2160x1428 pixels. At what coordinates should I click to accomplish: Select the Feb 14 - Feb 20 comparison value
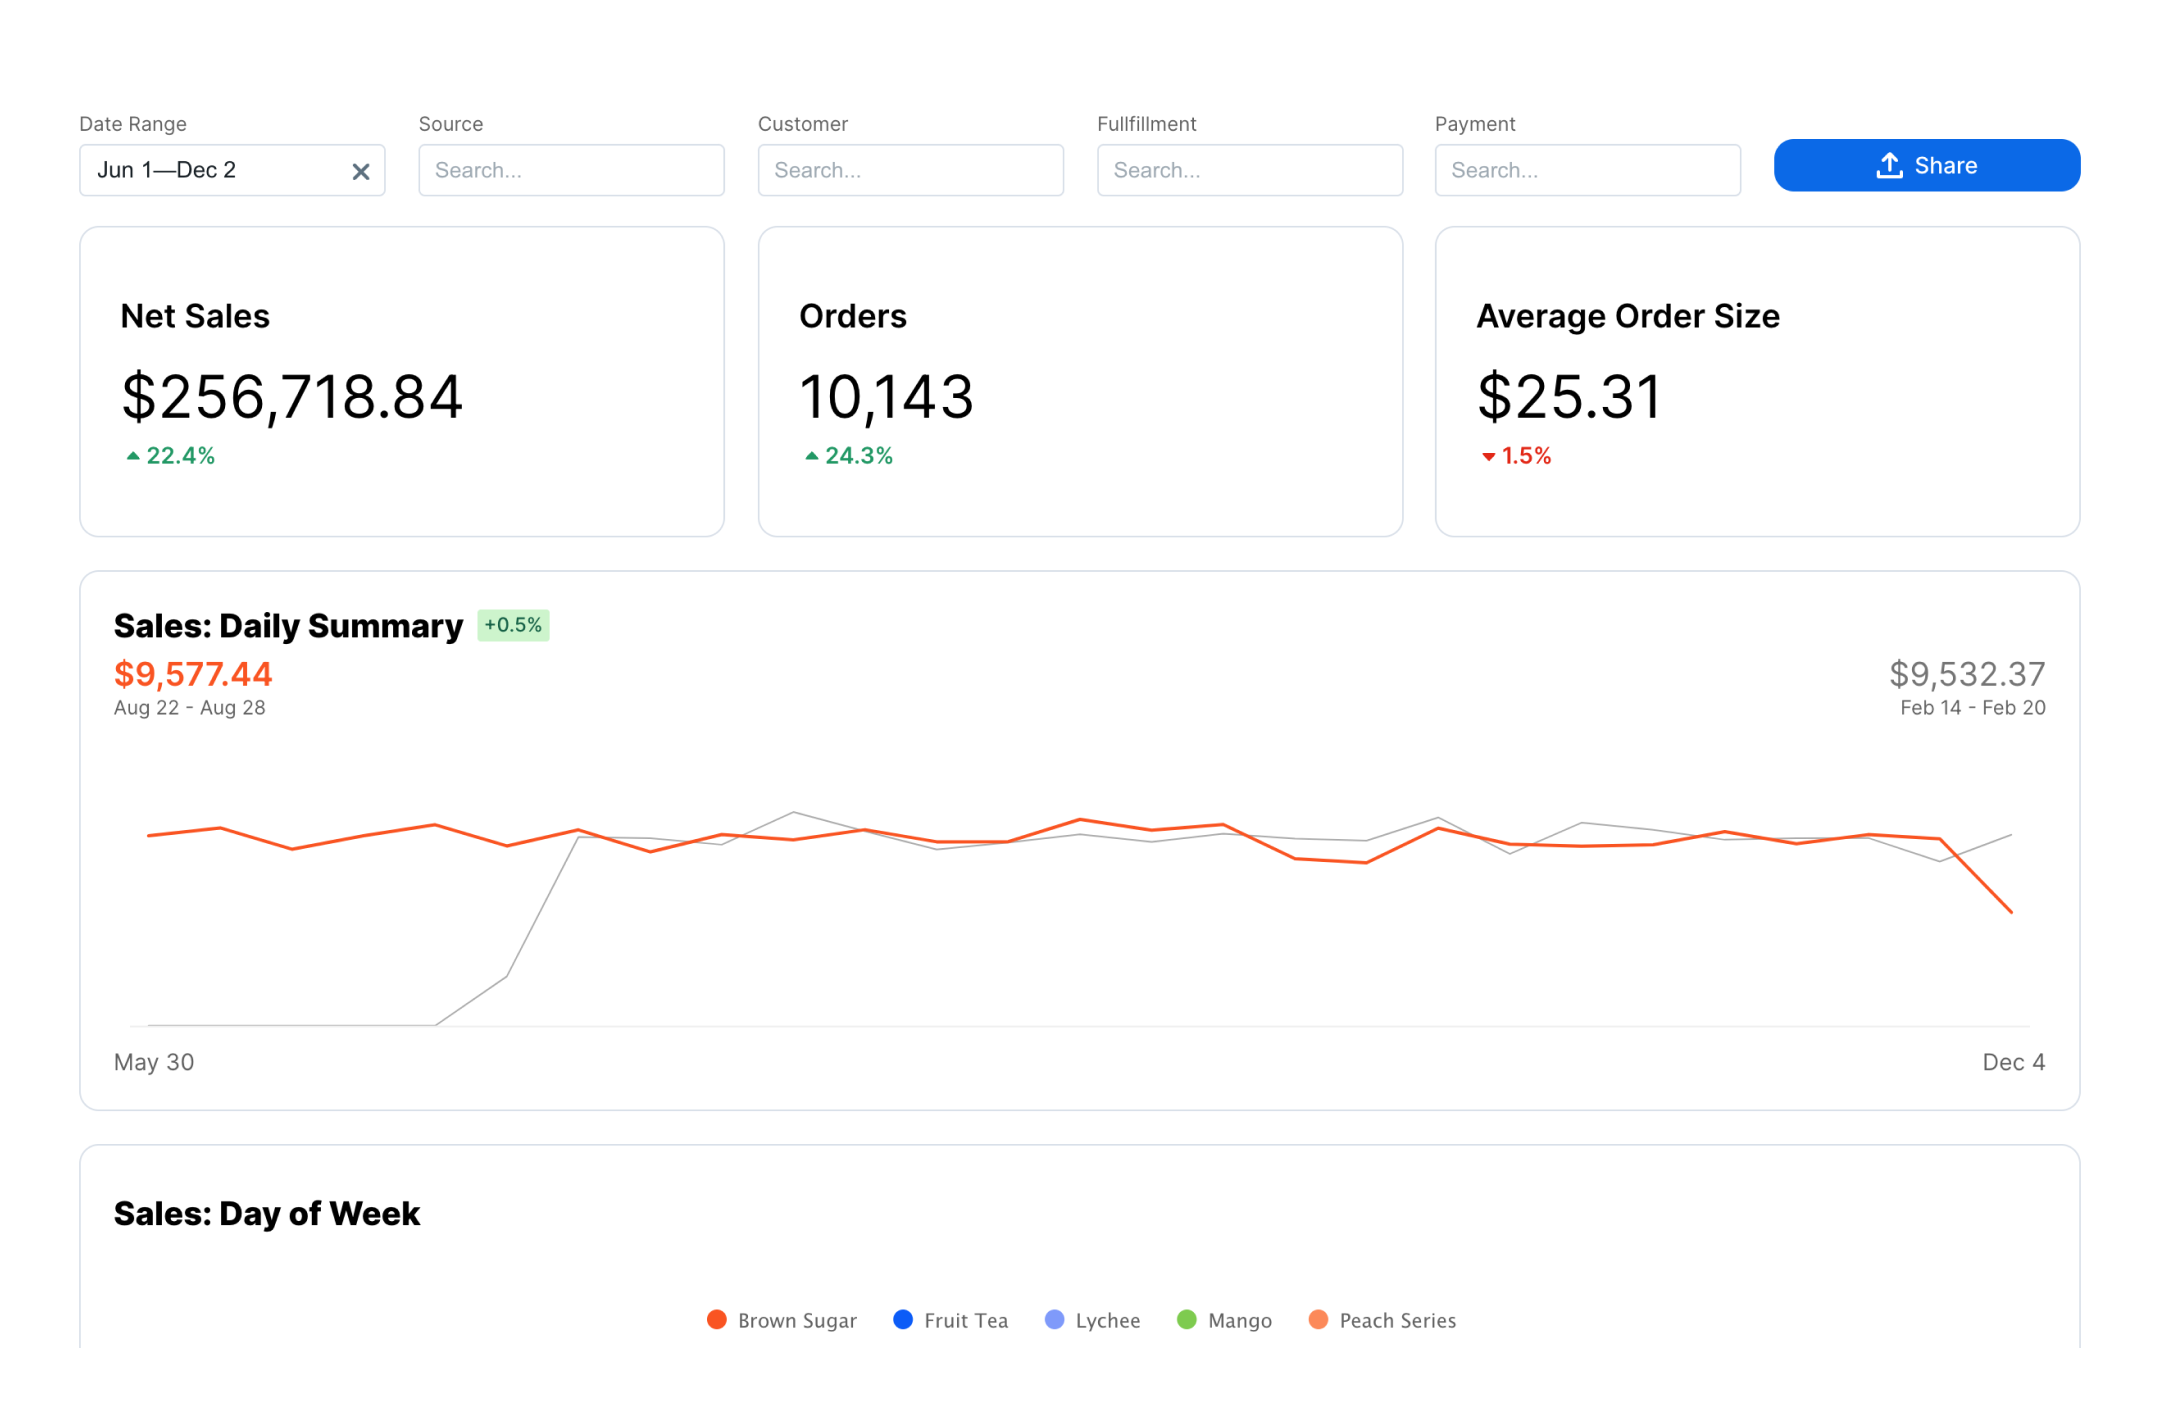coord(1966,675)
